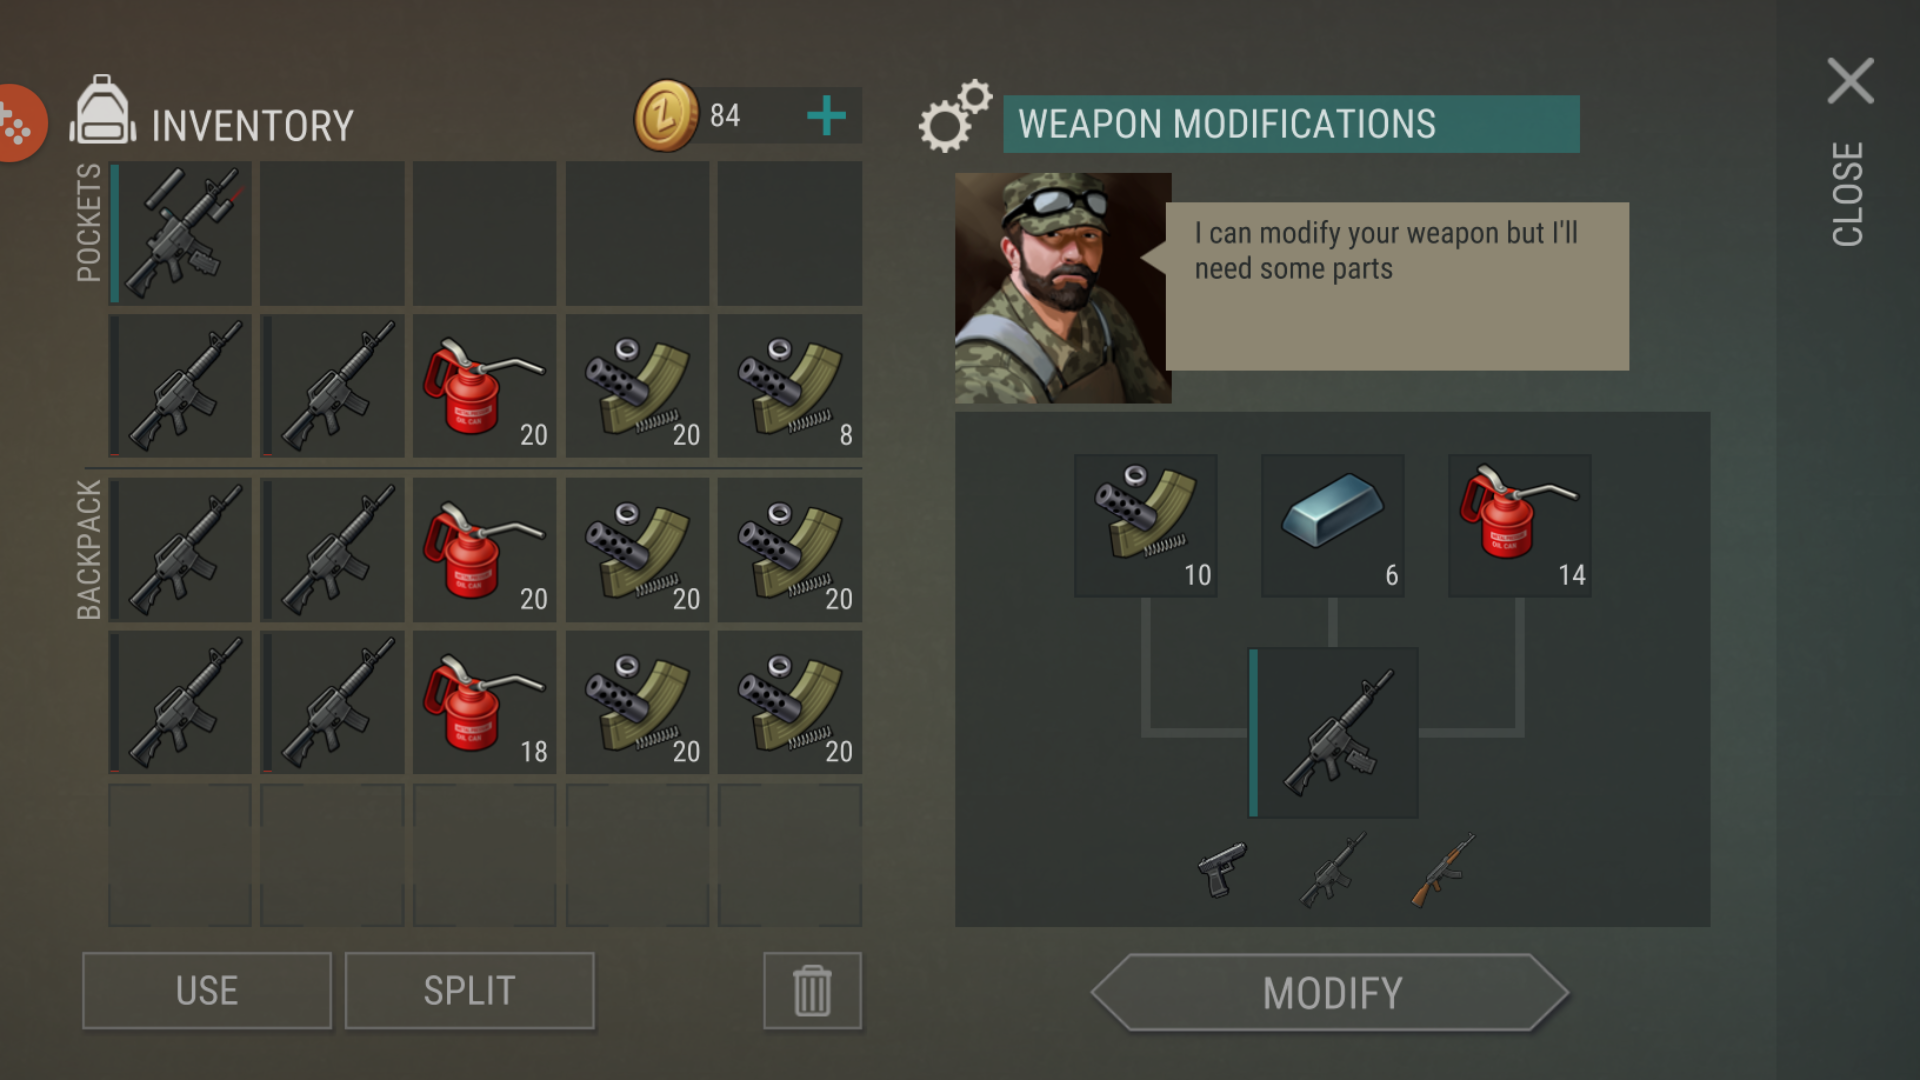Add coins with the plus icon
This screenshot has width=1920, height=1080.
click(826, 116)
